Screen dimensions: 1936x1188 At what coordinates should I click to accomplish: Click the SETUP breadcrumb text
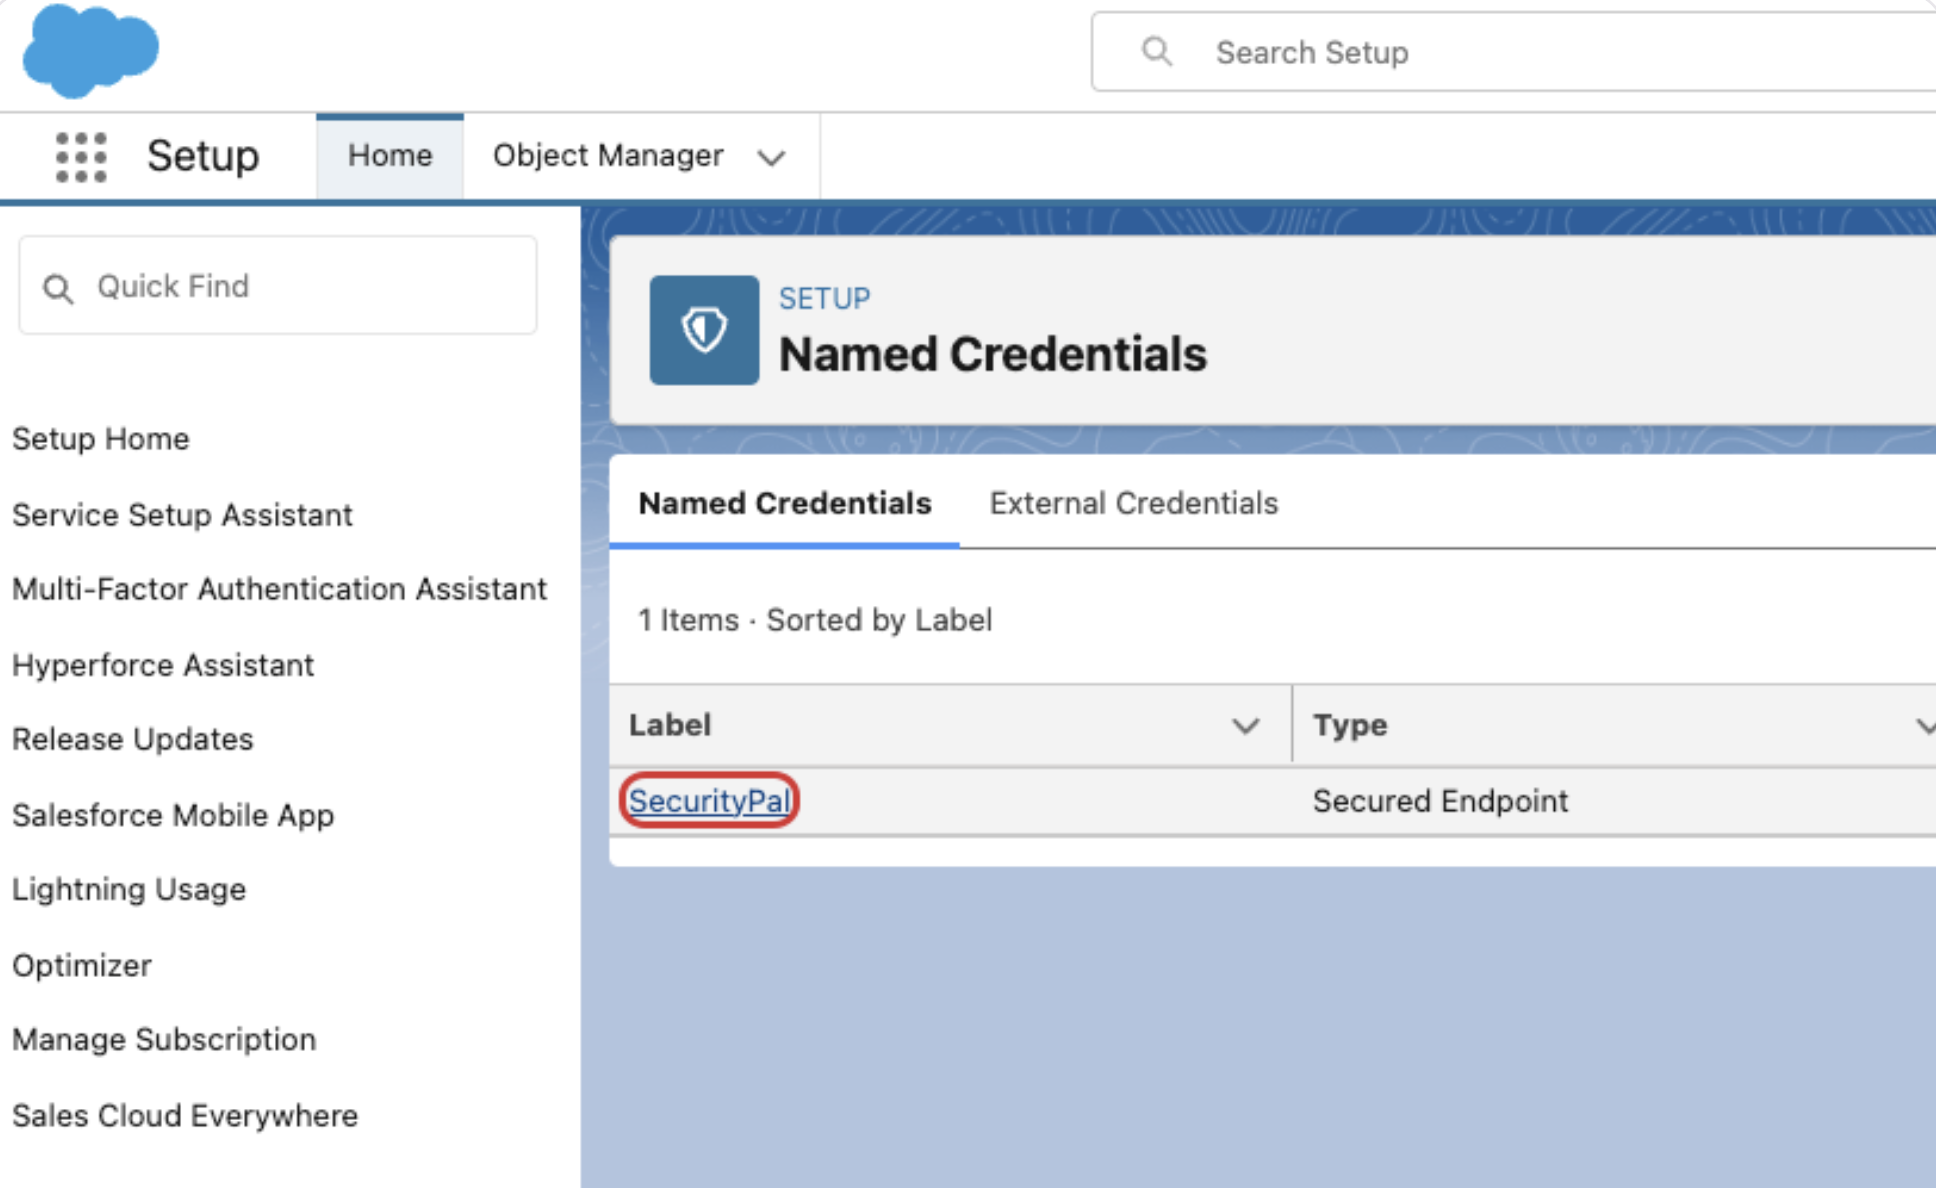coord(825,298)
